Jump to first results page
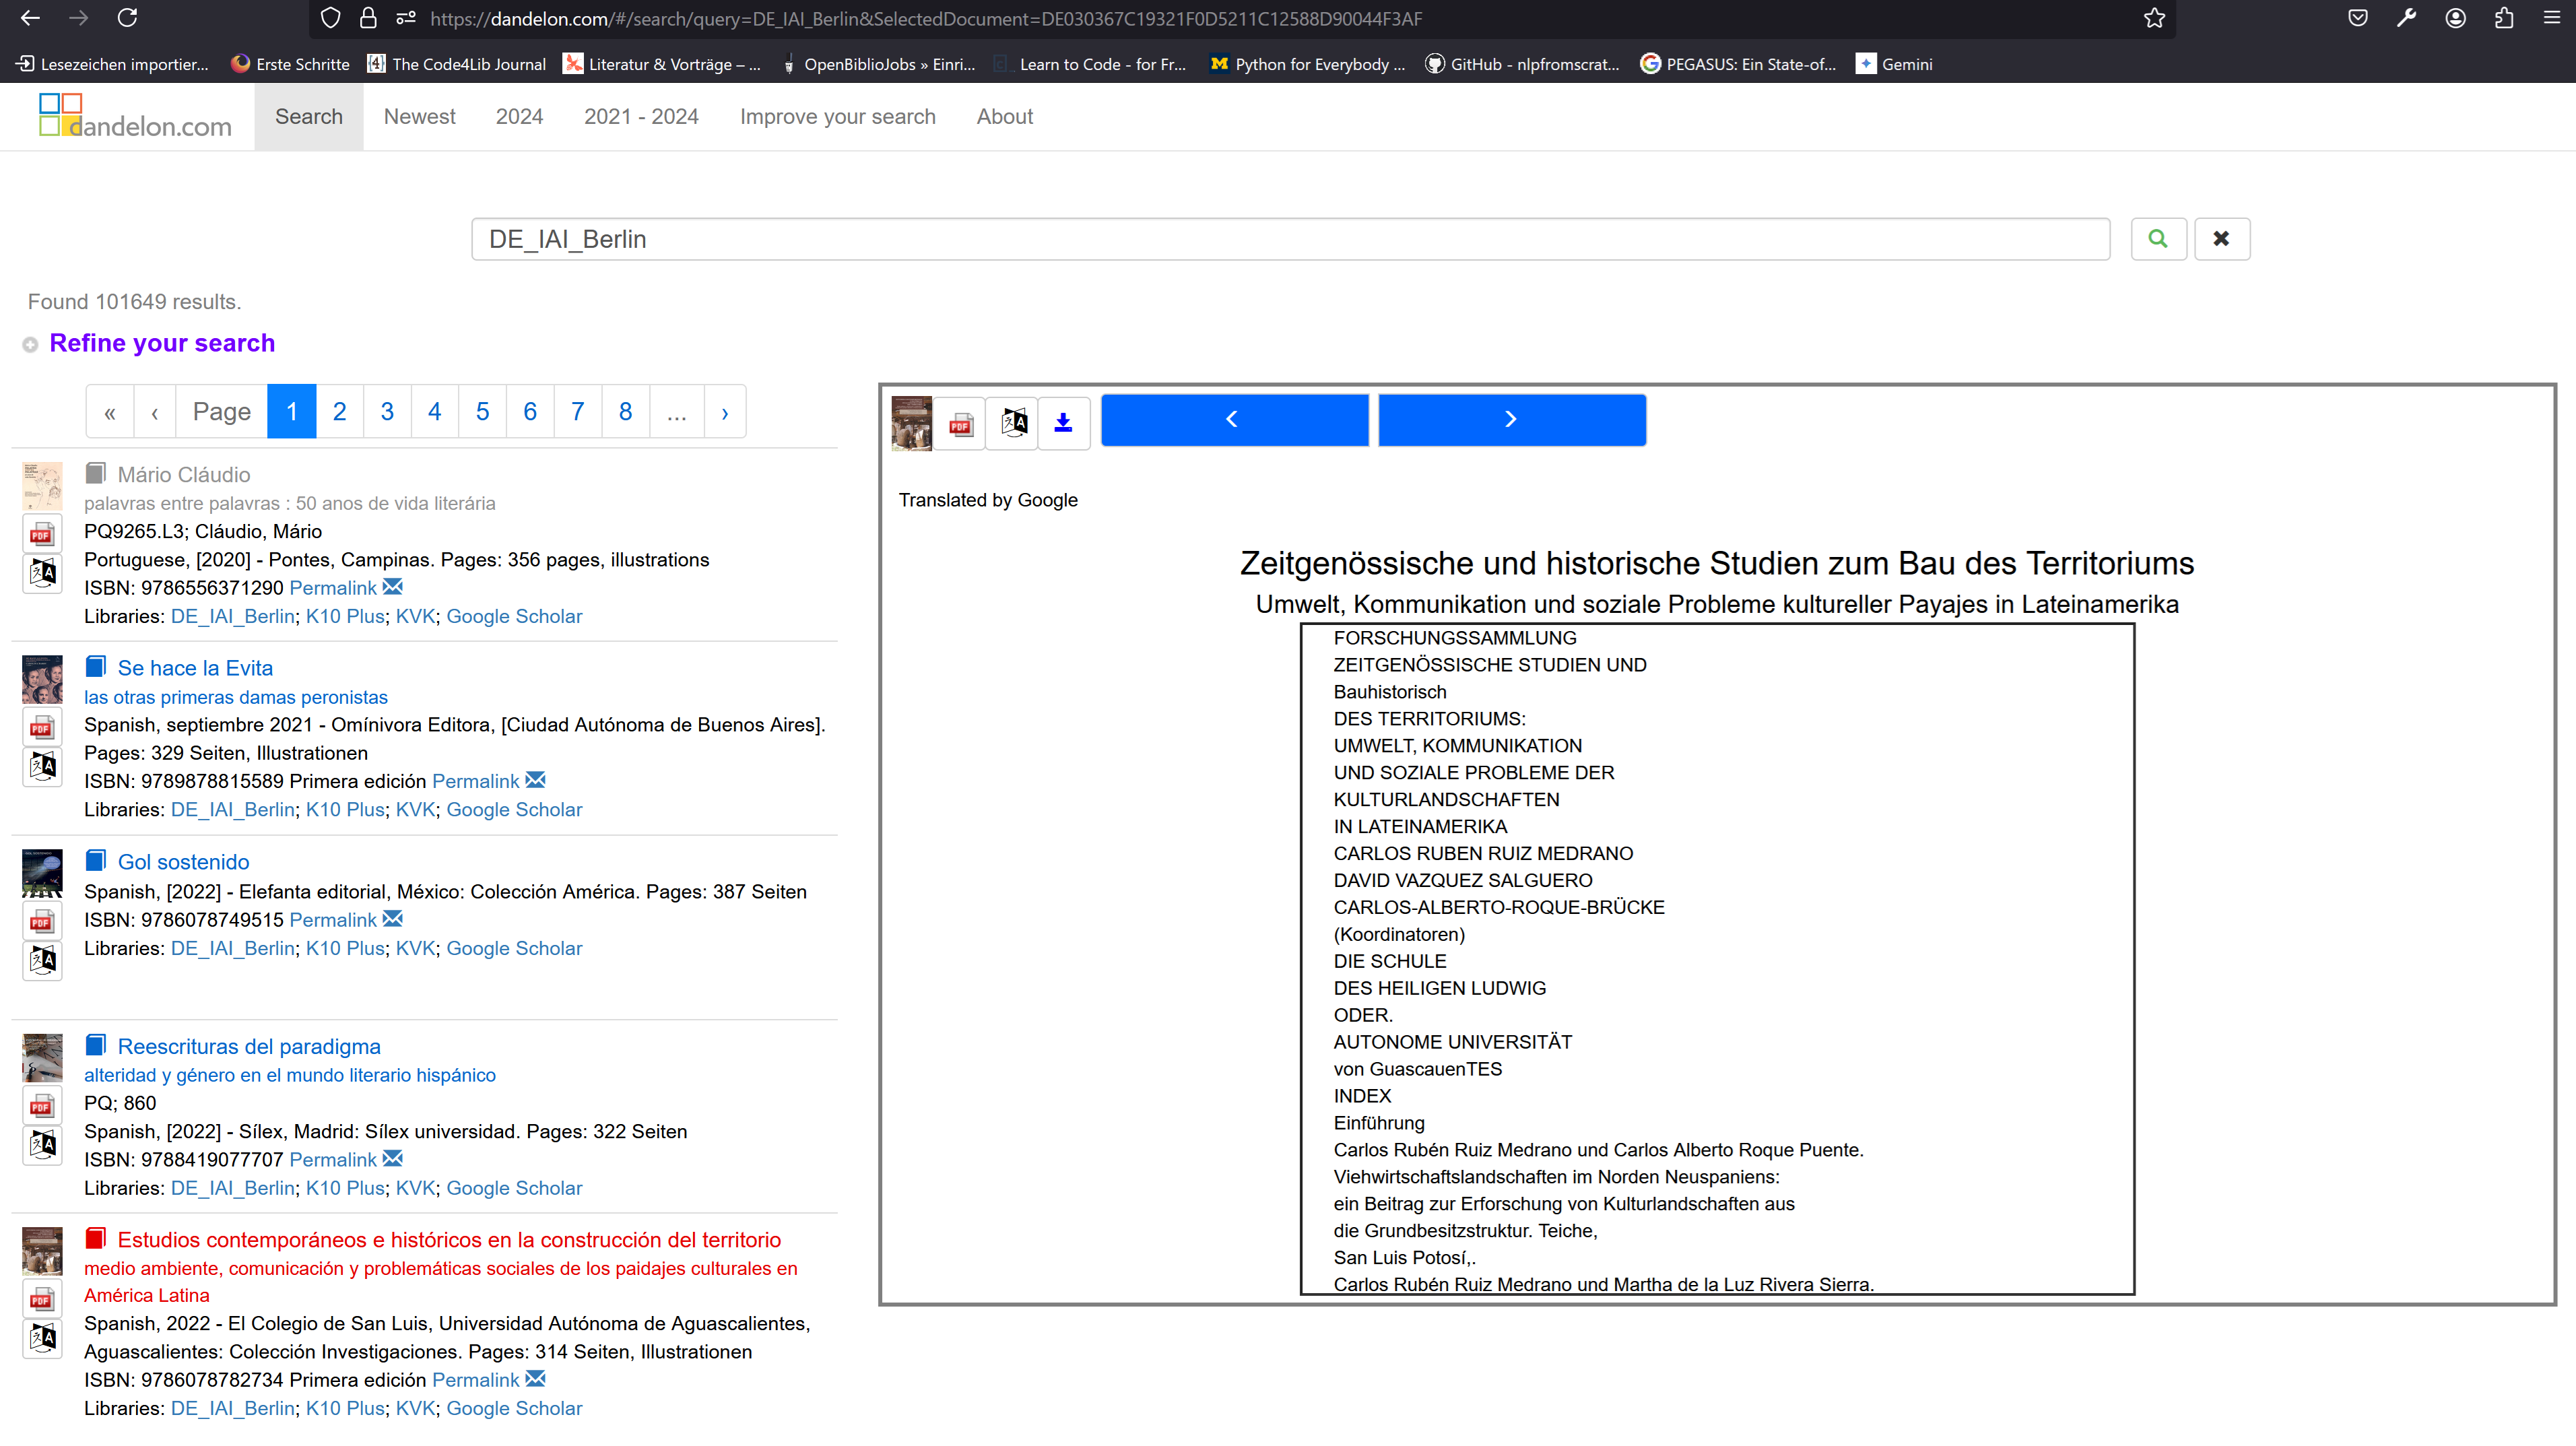Screen dimensions: 2576x1446 pyautogui.click(x=110, y=412)
